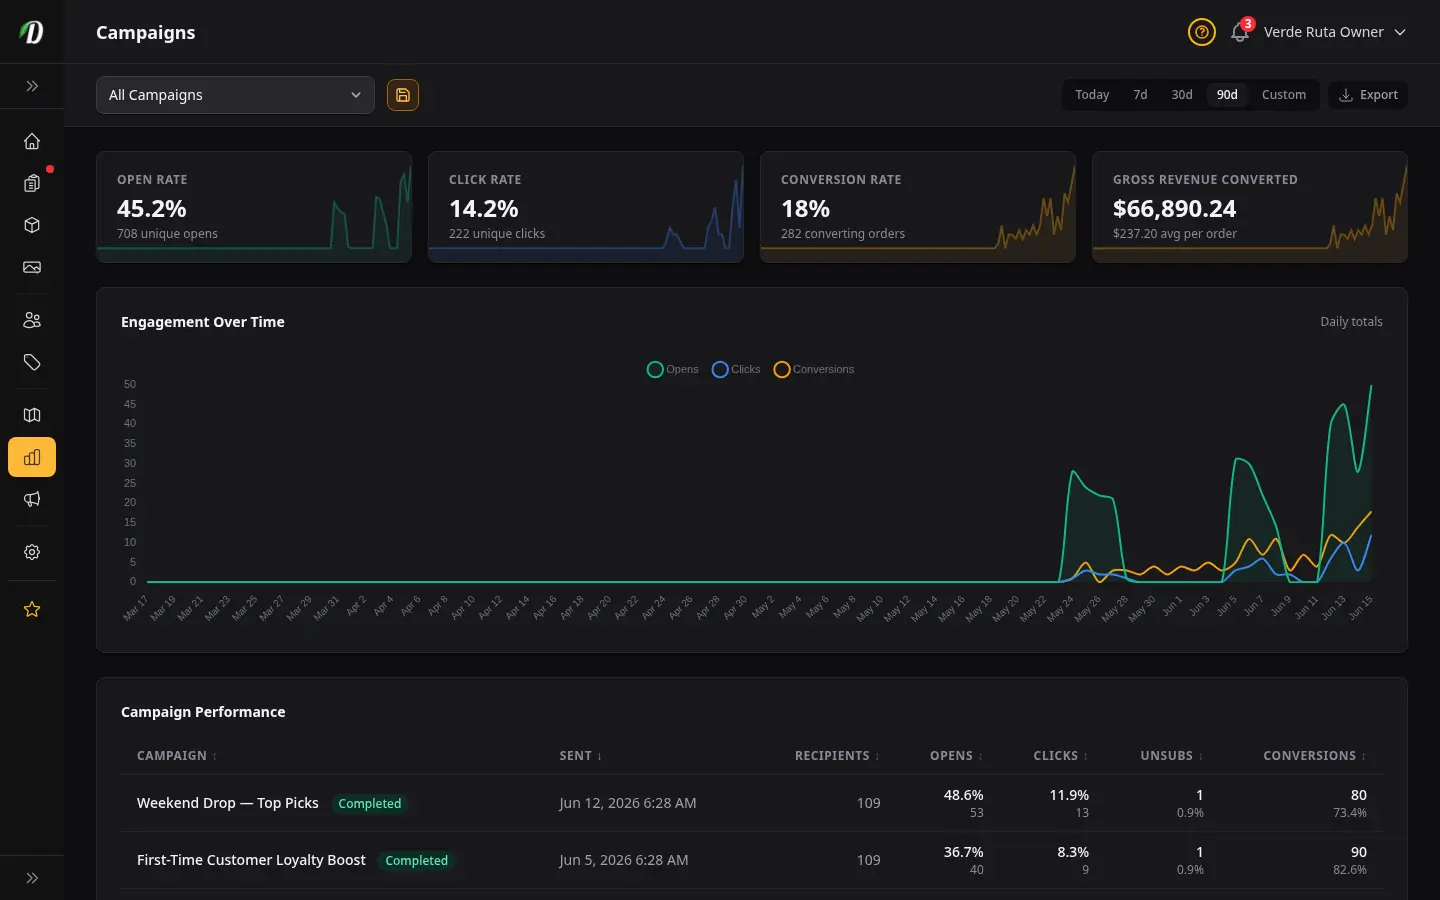Click the green D logo icon
The height and width of the screenshot is (900, 1440).
(x=32, y=32)
